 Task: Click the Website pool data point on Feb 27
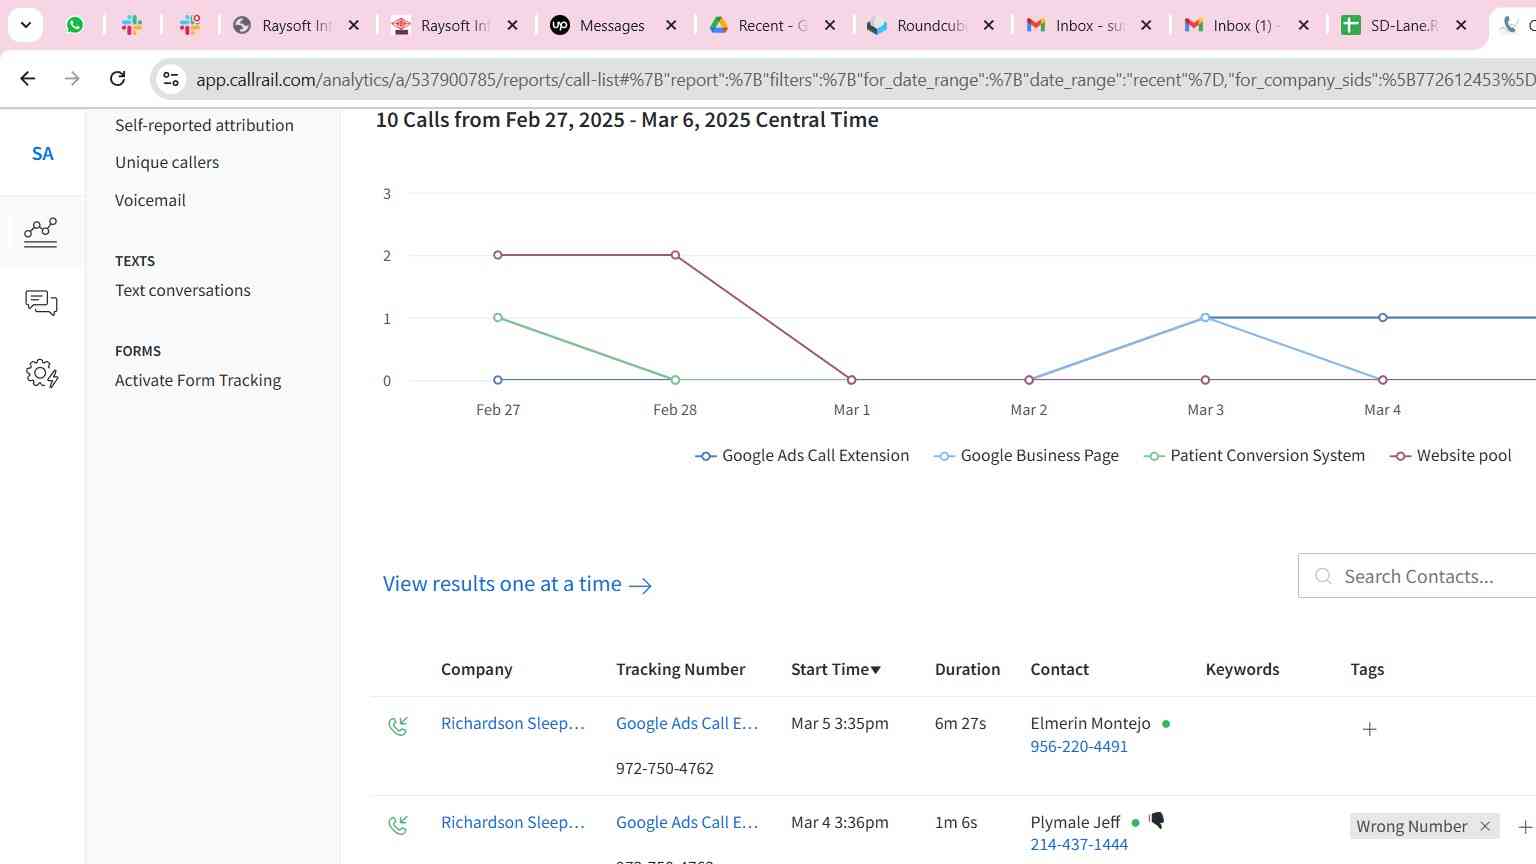(x=498, y=255)
